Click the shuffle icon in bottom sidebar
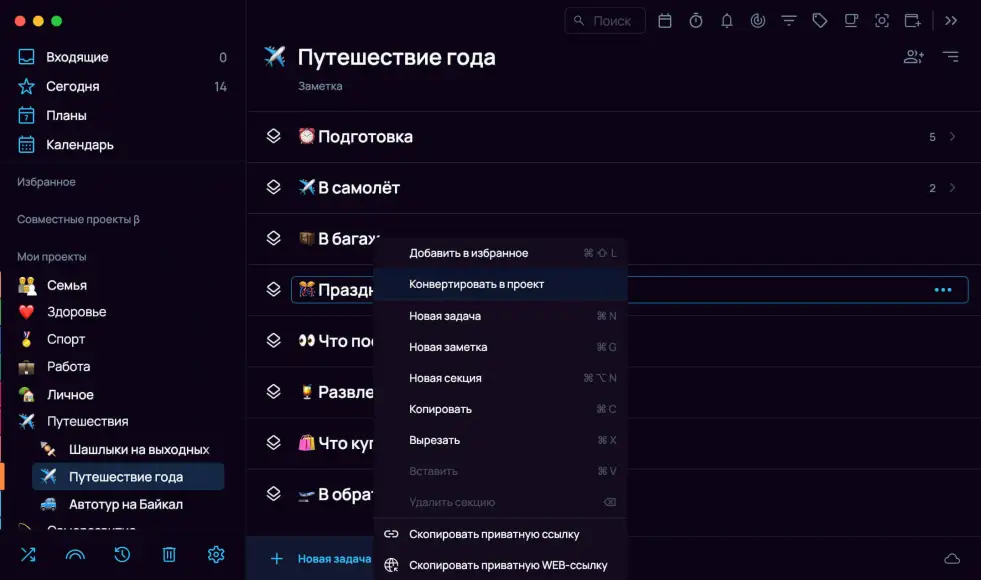The width and height of the screenshot is (981, 580). pyautogui.click(x=27, y=554)
